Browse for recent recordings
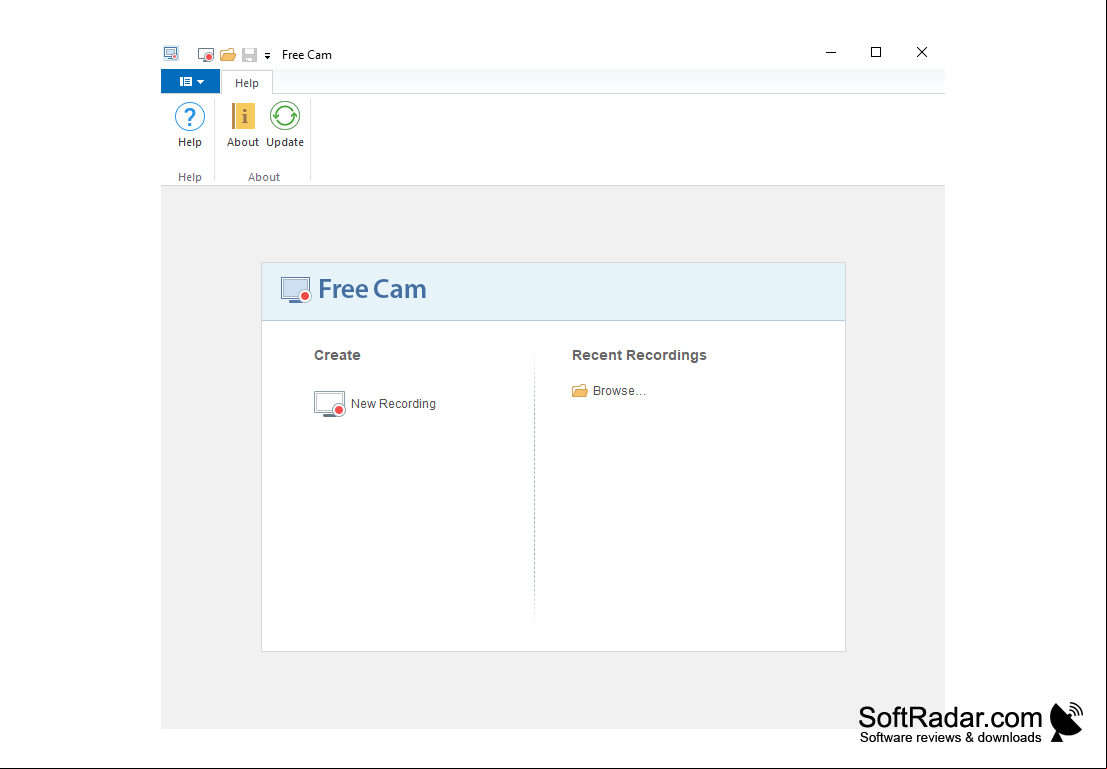Viewport: 1107px width, 769px height. (x=609, y=391)
